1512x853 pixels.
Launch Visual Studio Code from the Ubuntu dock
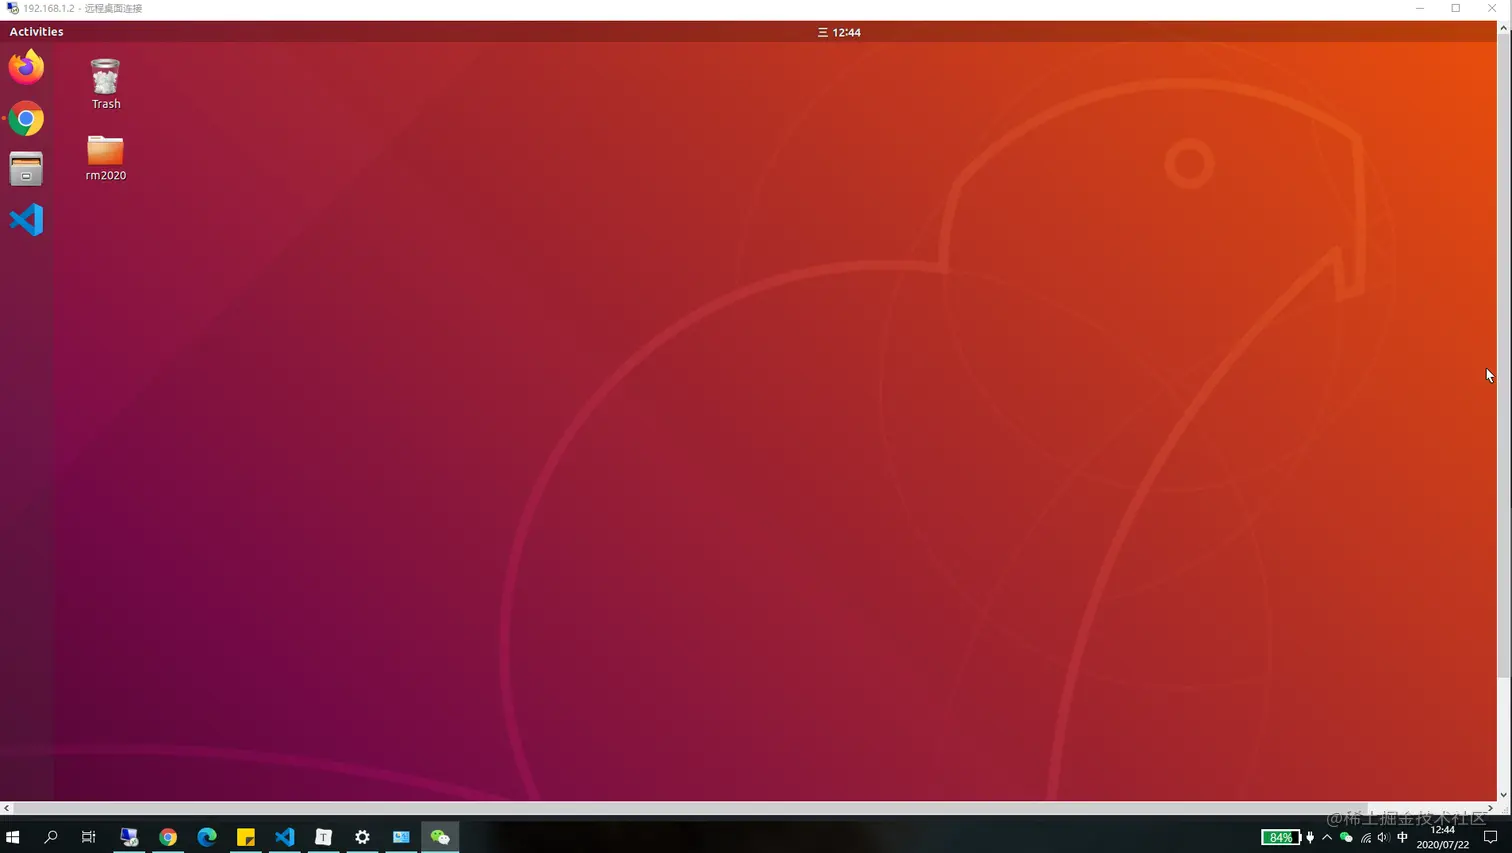(27, 220)
